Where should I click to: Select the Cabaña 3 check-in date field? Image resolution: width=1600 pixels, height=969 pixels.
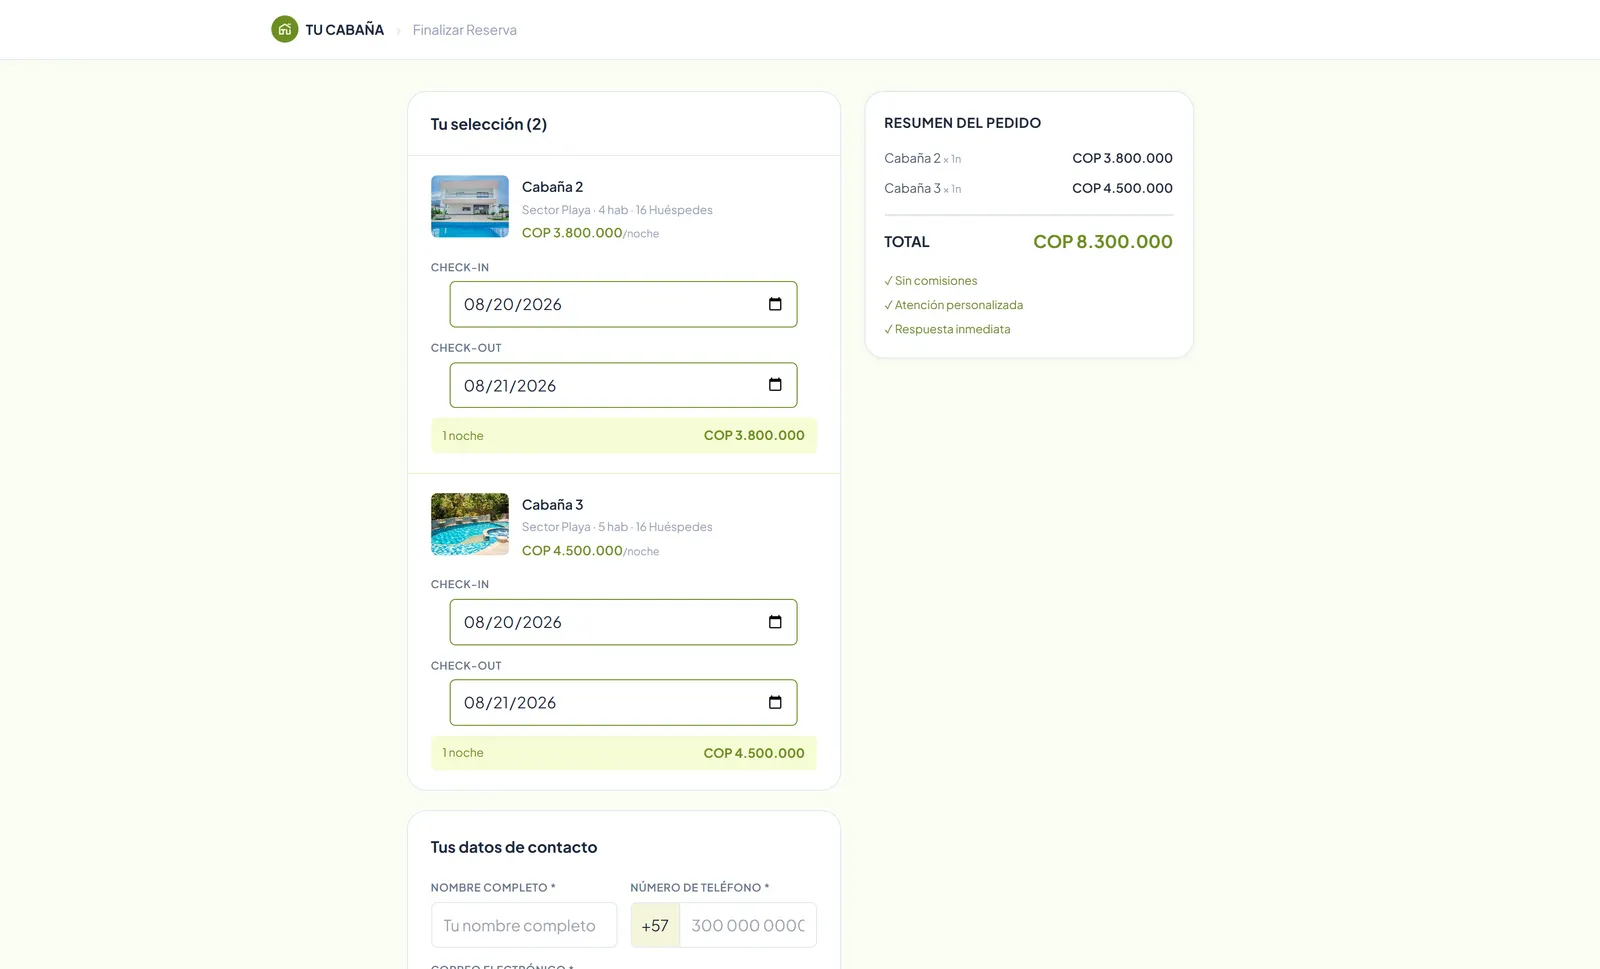[623, 622]
